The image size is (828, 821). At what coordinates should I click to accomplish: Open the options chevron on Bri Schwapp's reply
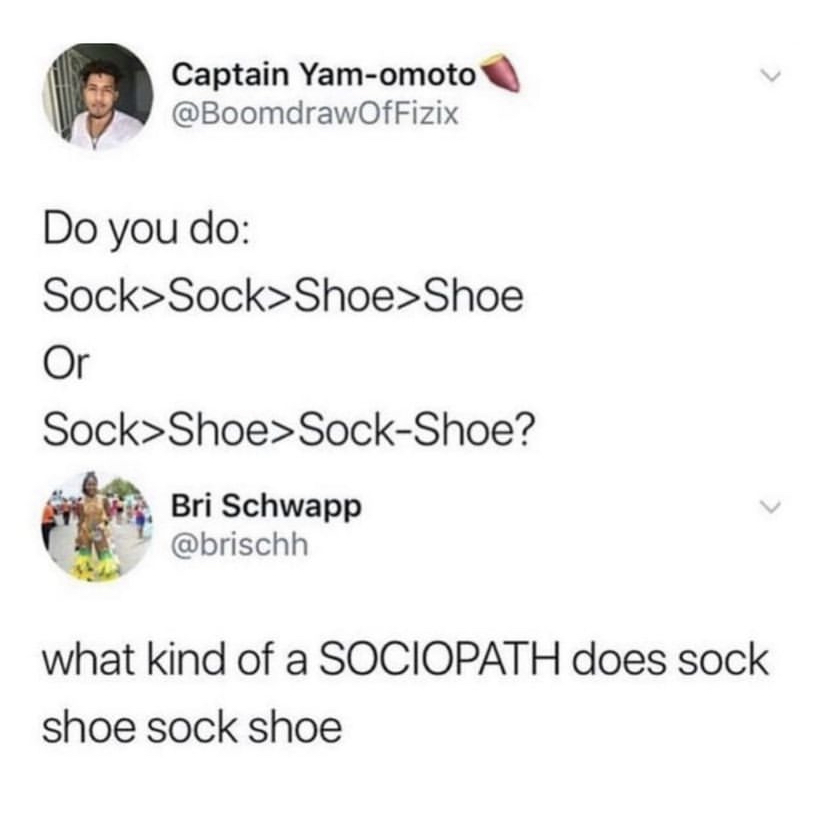[770, 507]
